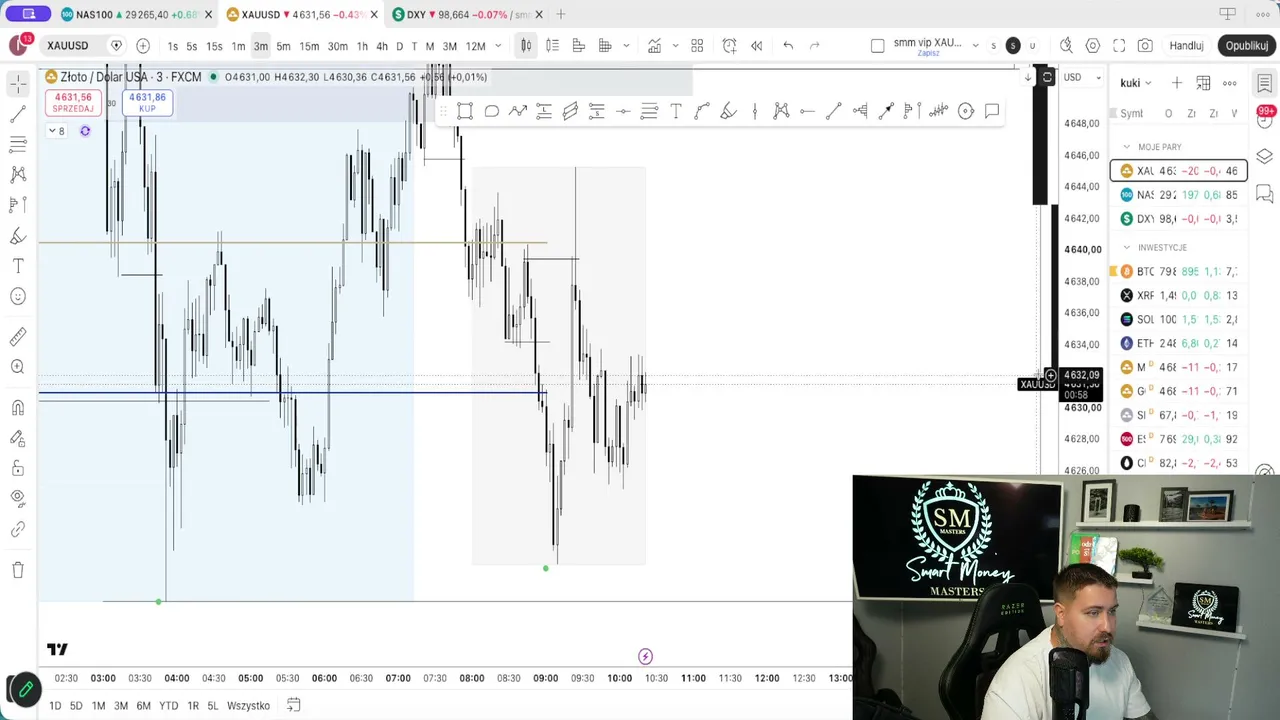Select the path tool in favorites toolbar

[518, 111]
